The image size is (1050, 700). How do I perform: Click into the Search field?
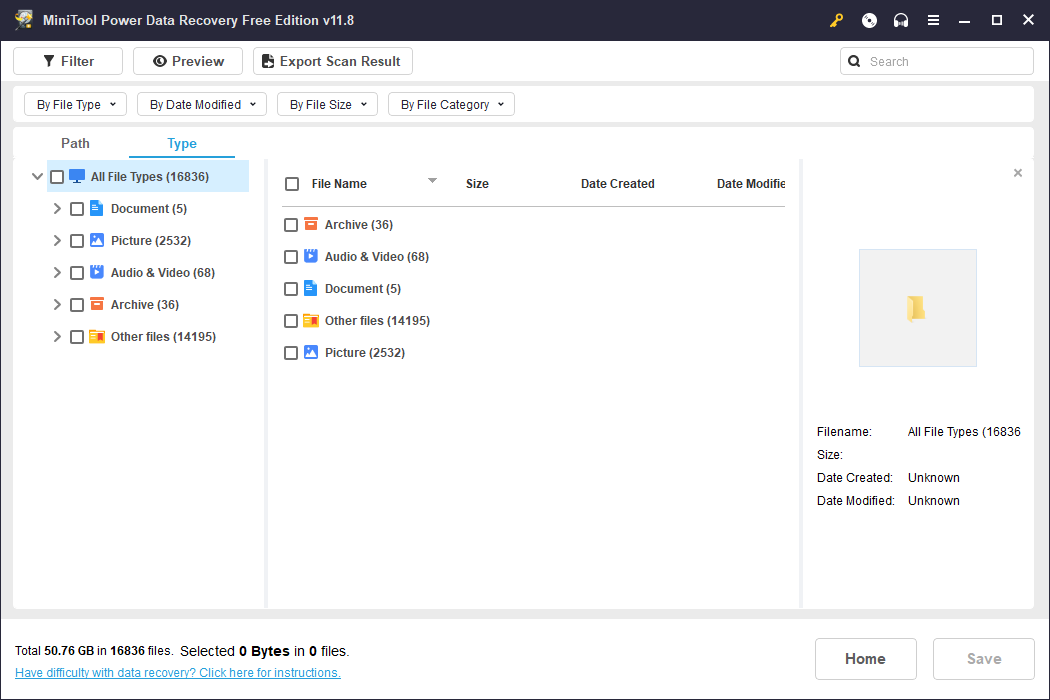pos(937,61)
